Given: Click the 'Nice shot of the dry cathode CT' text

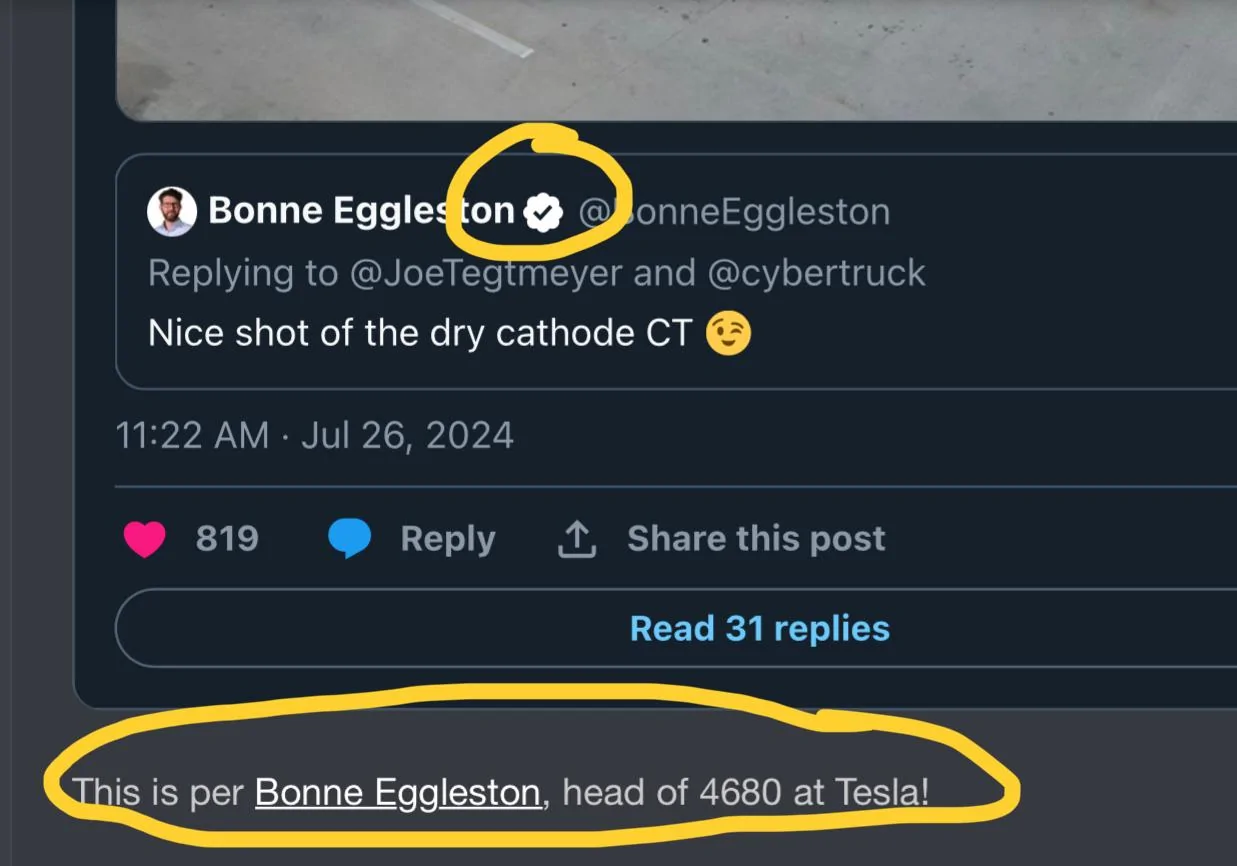Looking at the screenshot, I should (x=420, y=334).
